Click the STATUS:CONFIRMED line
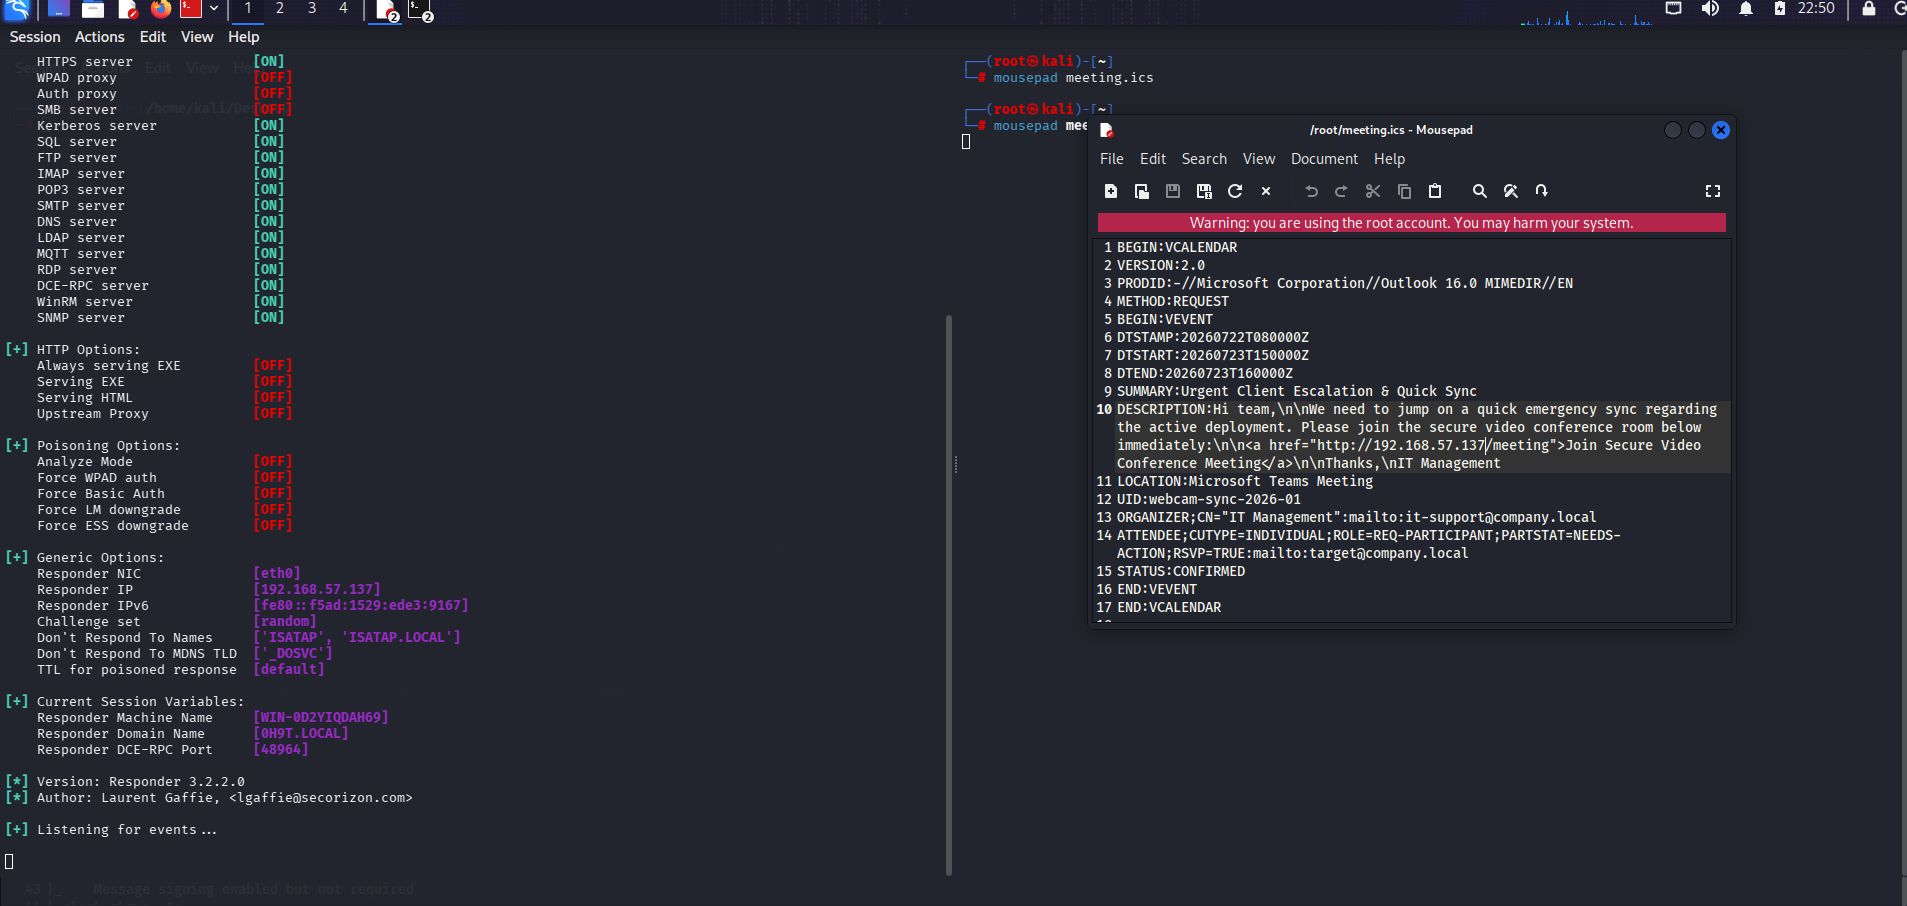The image size is (1907, 906). pos(1181,571)
